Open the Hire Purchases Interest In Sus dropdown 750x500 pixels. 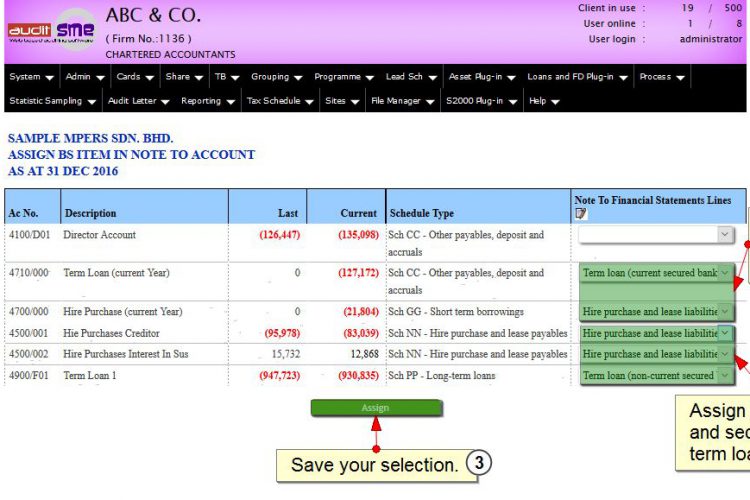point(656,354)
